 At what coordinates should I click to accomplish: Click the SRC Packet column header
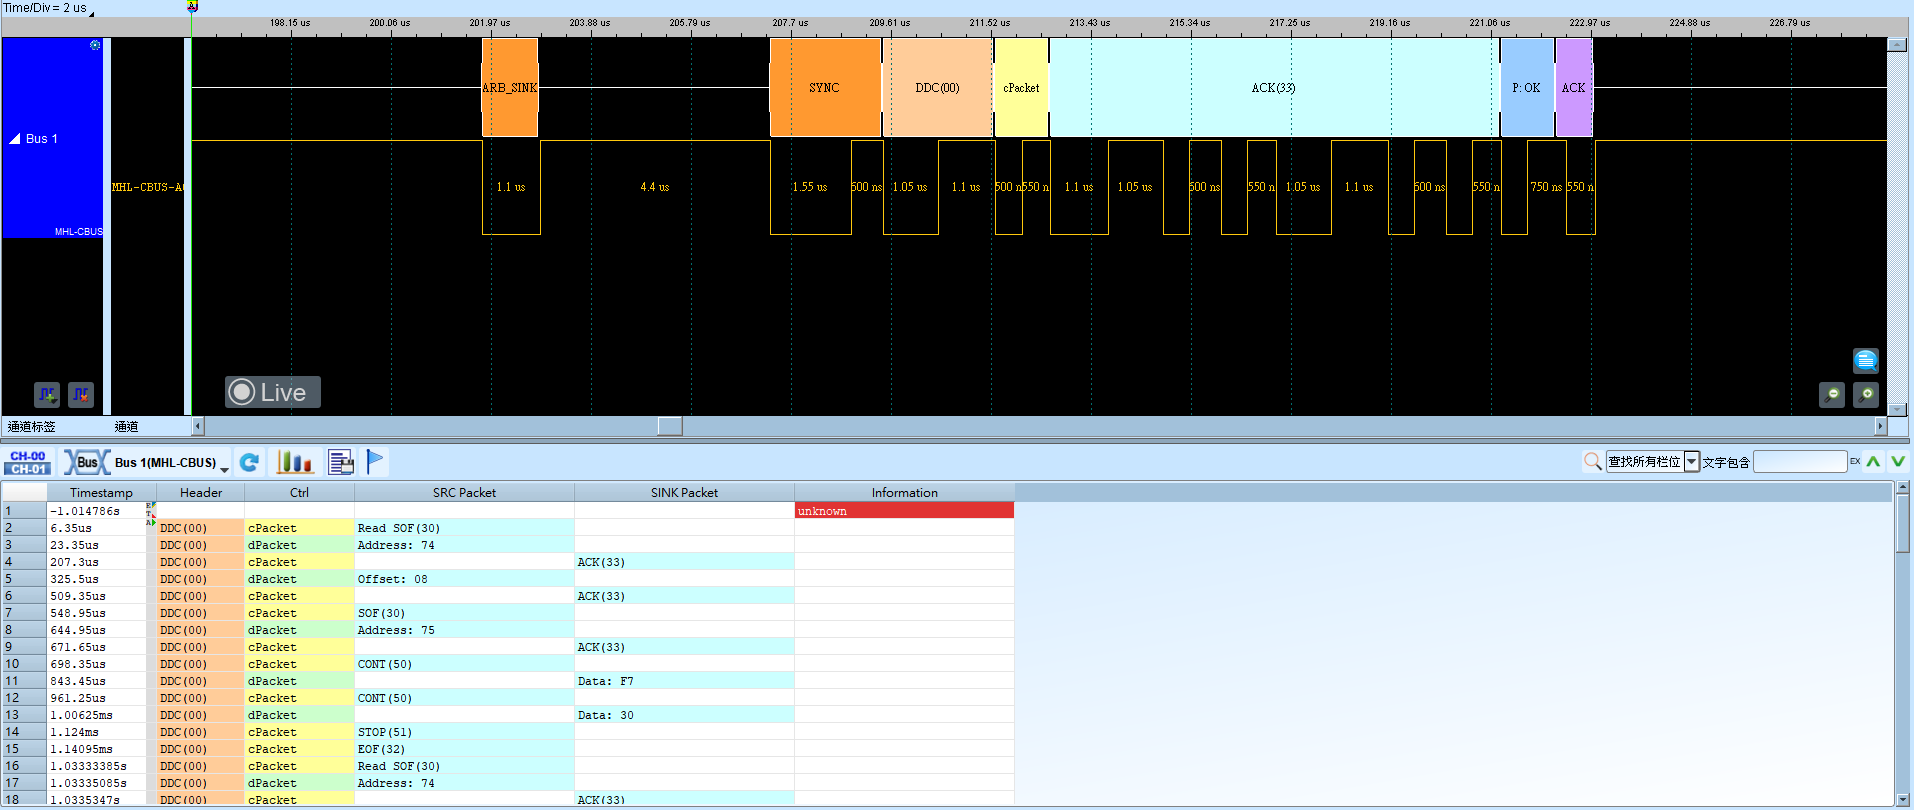464,492
